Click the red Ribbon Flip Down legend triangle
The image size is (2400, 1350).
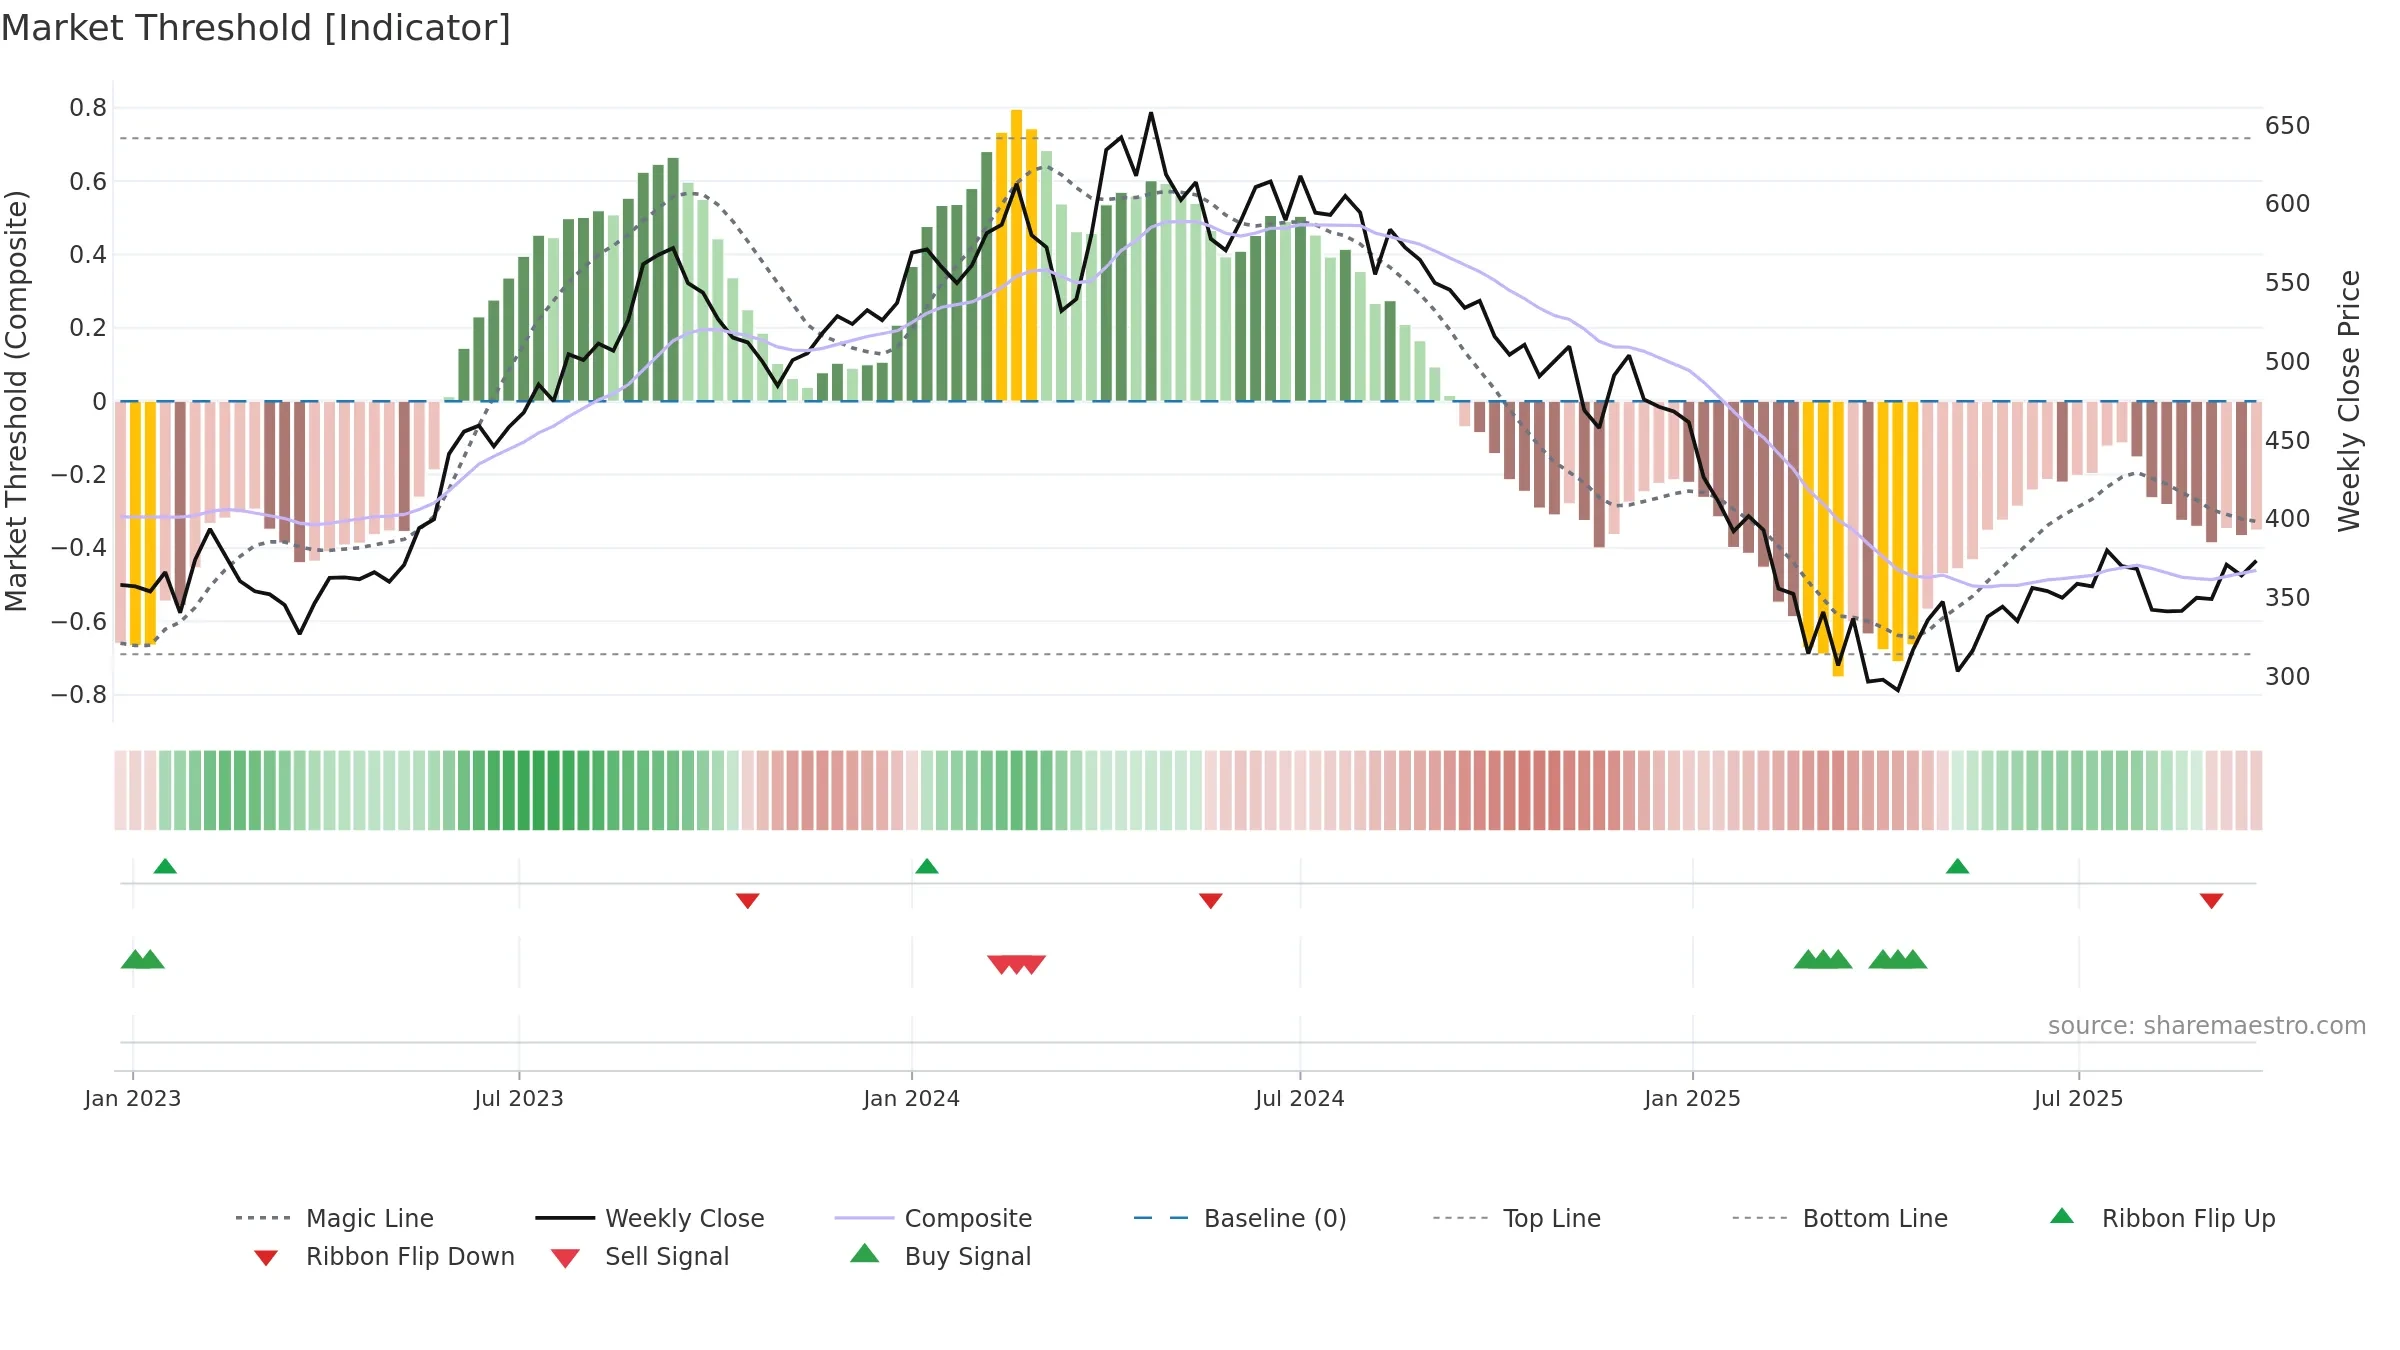266,1258
